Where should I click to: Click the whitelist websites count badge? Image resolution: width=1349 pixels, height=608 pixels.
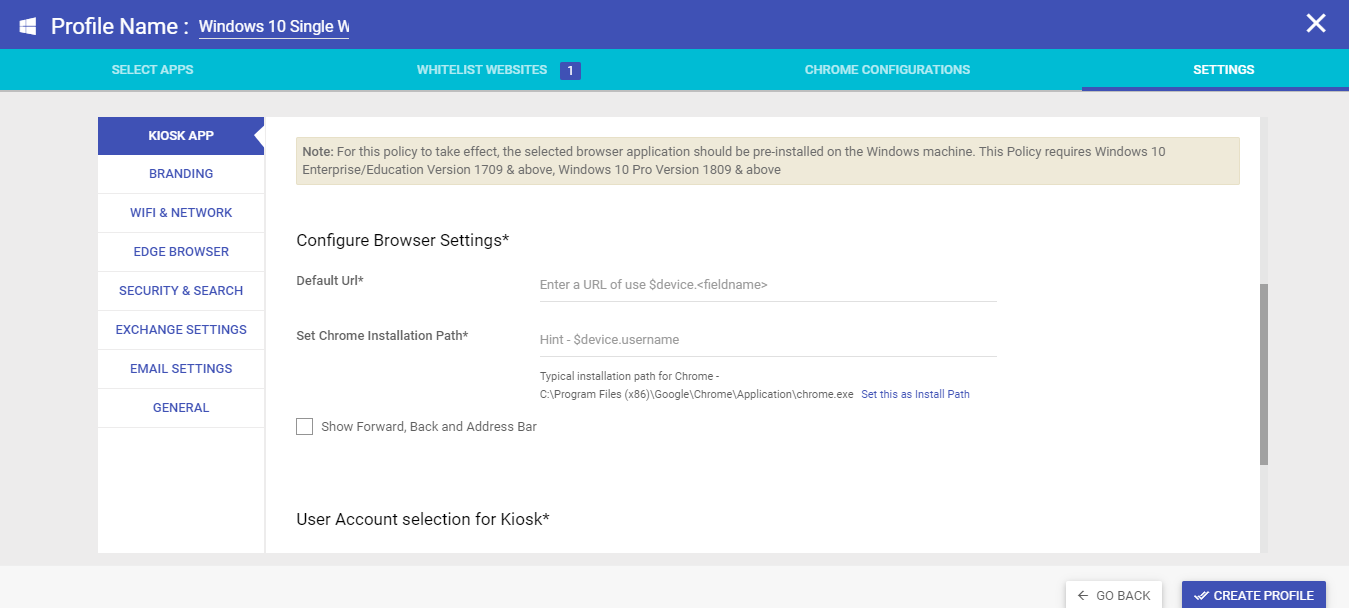pos(570,71)
